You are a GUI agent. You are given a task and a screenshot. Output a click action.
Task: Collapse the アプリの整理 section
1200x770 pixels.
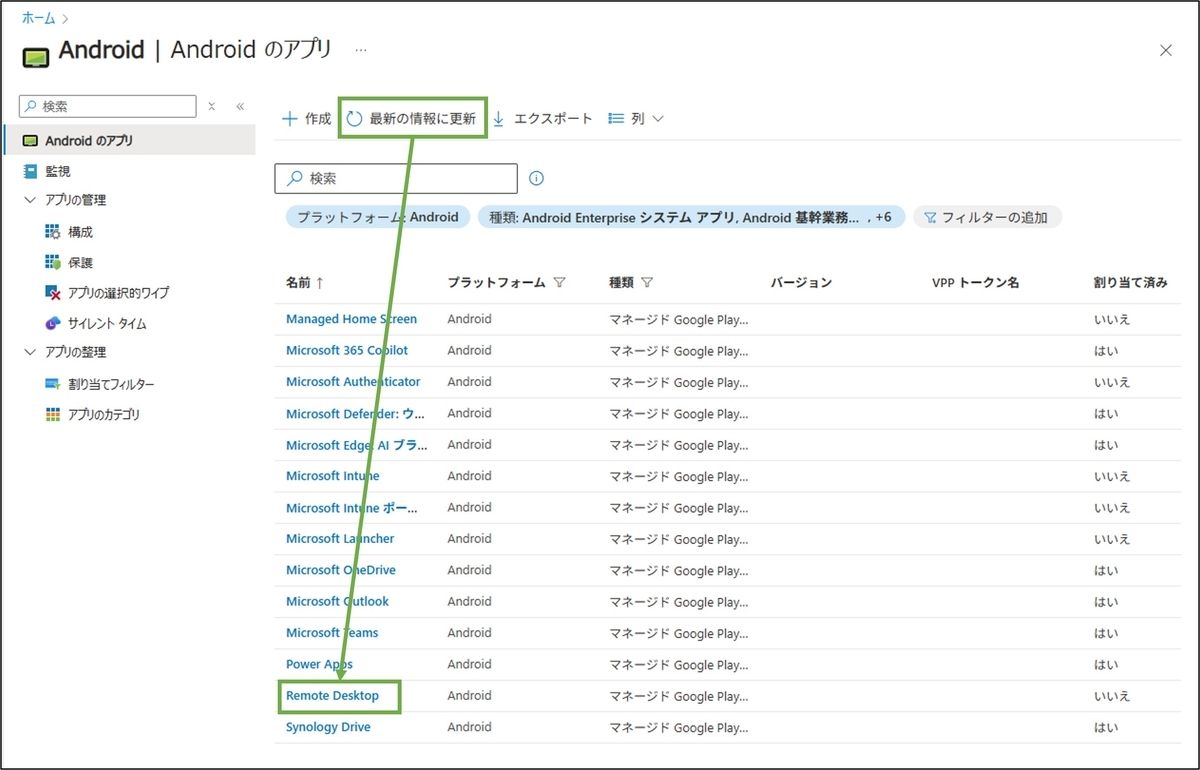pyautogui.click(x=28, y=352)
